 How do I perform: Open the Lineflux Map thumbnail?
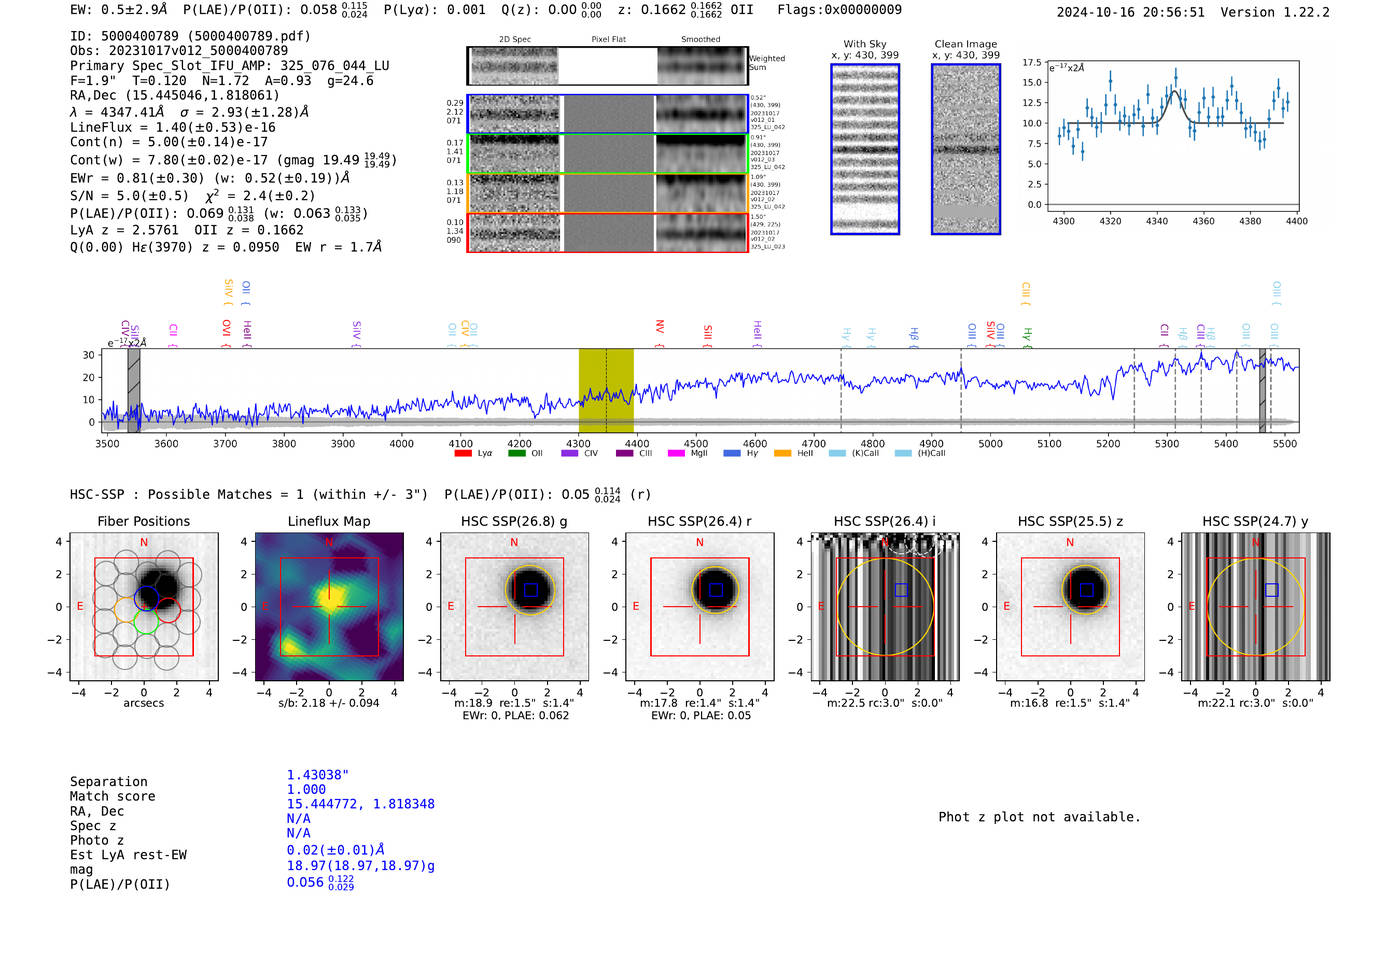pyautogui.click(x=329, y=607)
